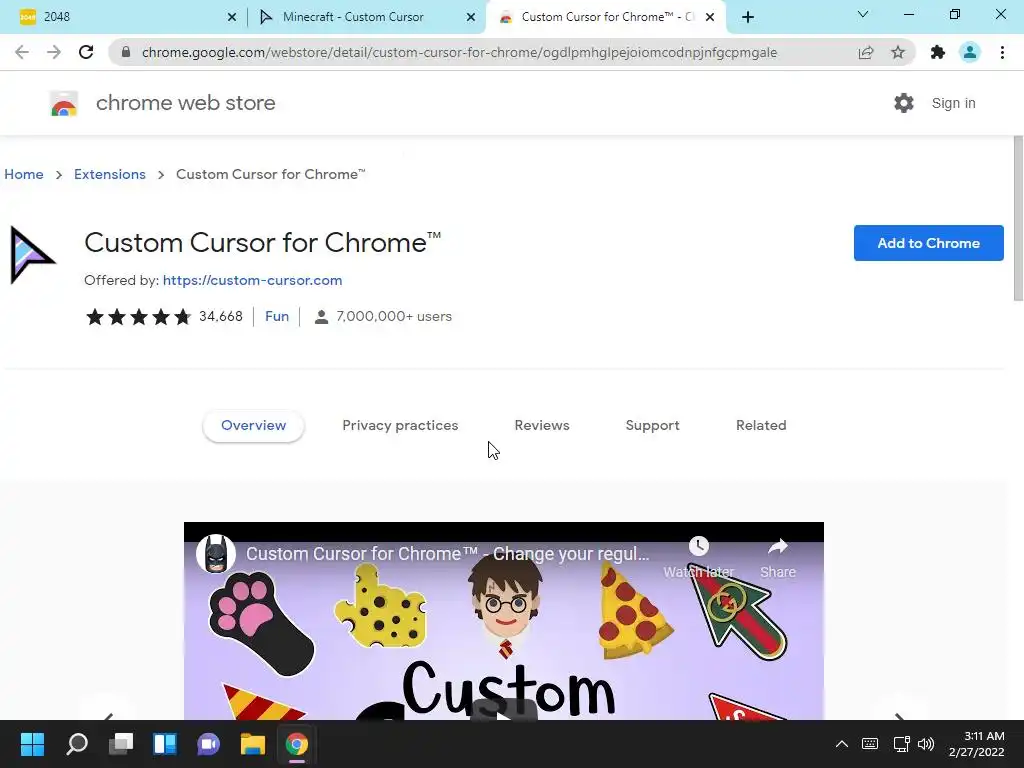Click the 34,668 ratings count
1024x768 pixels.
221,317
